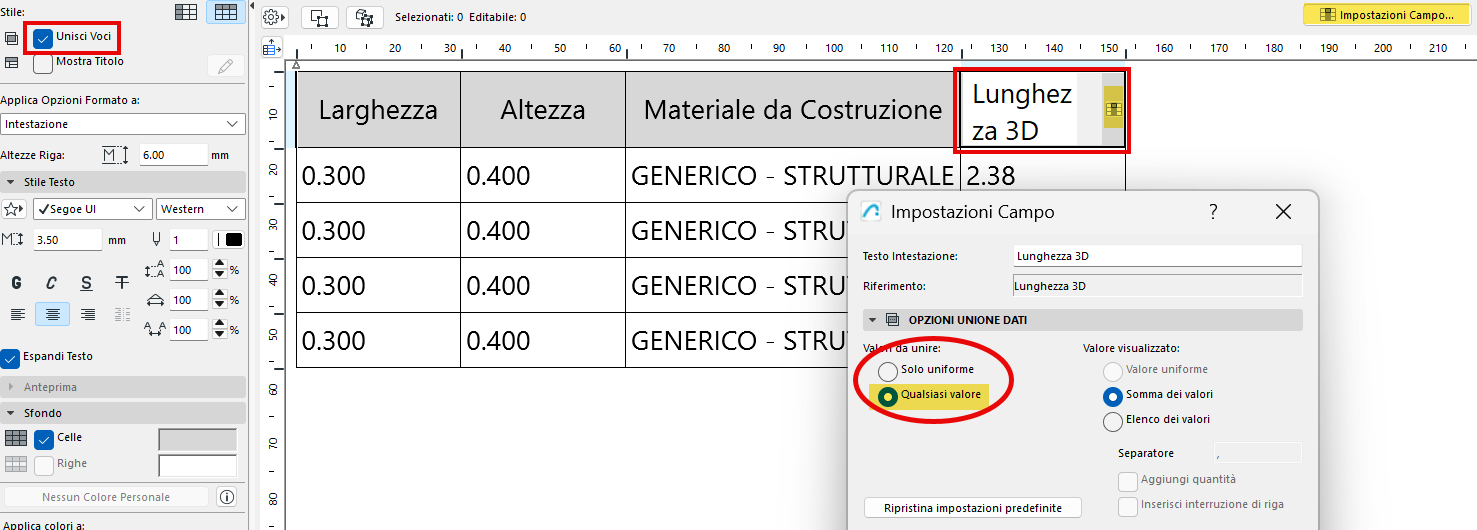
Task: Toggle strikethrough text style
Action: (122, 283)
